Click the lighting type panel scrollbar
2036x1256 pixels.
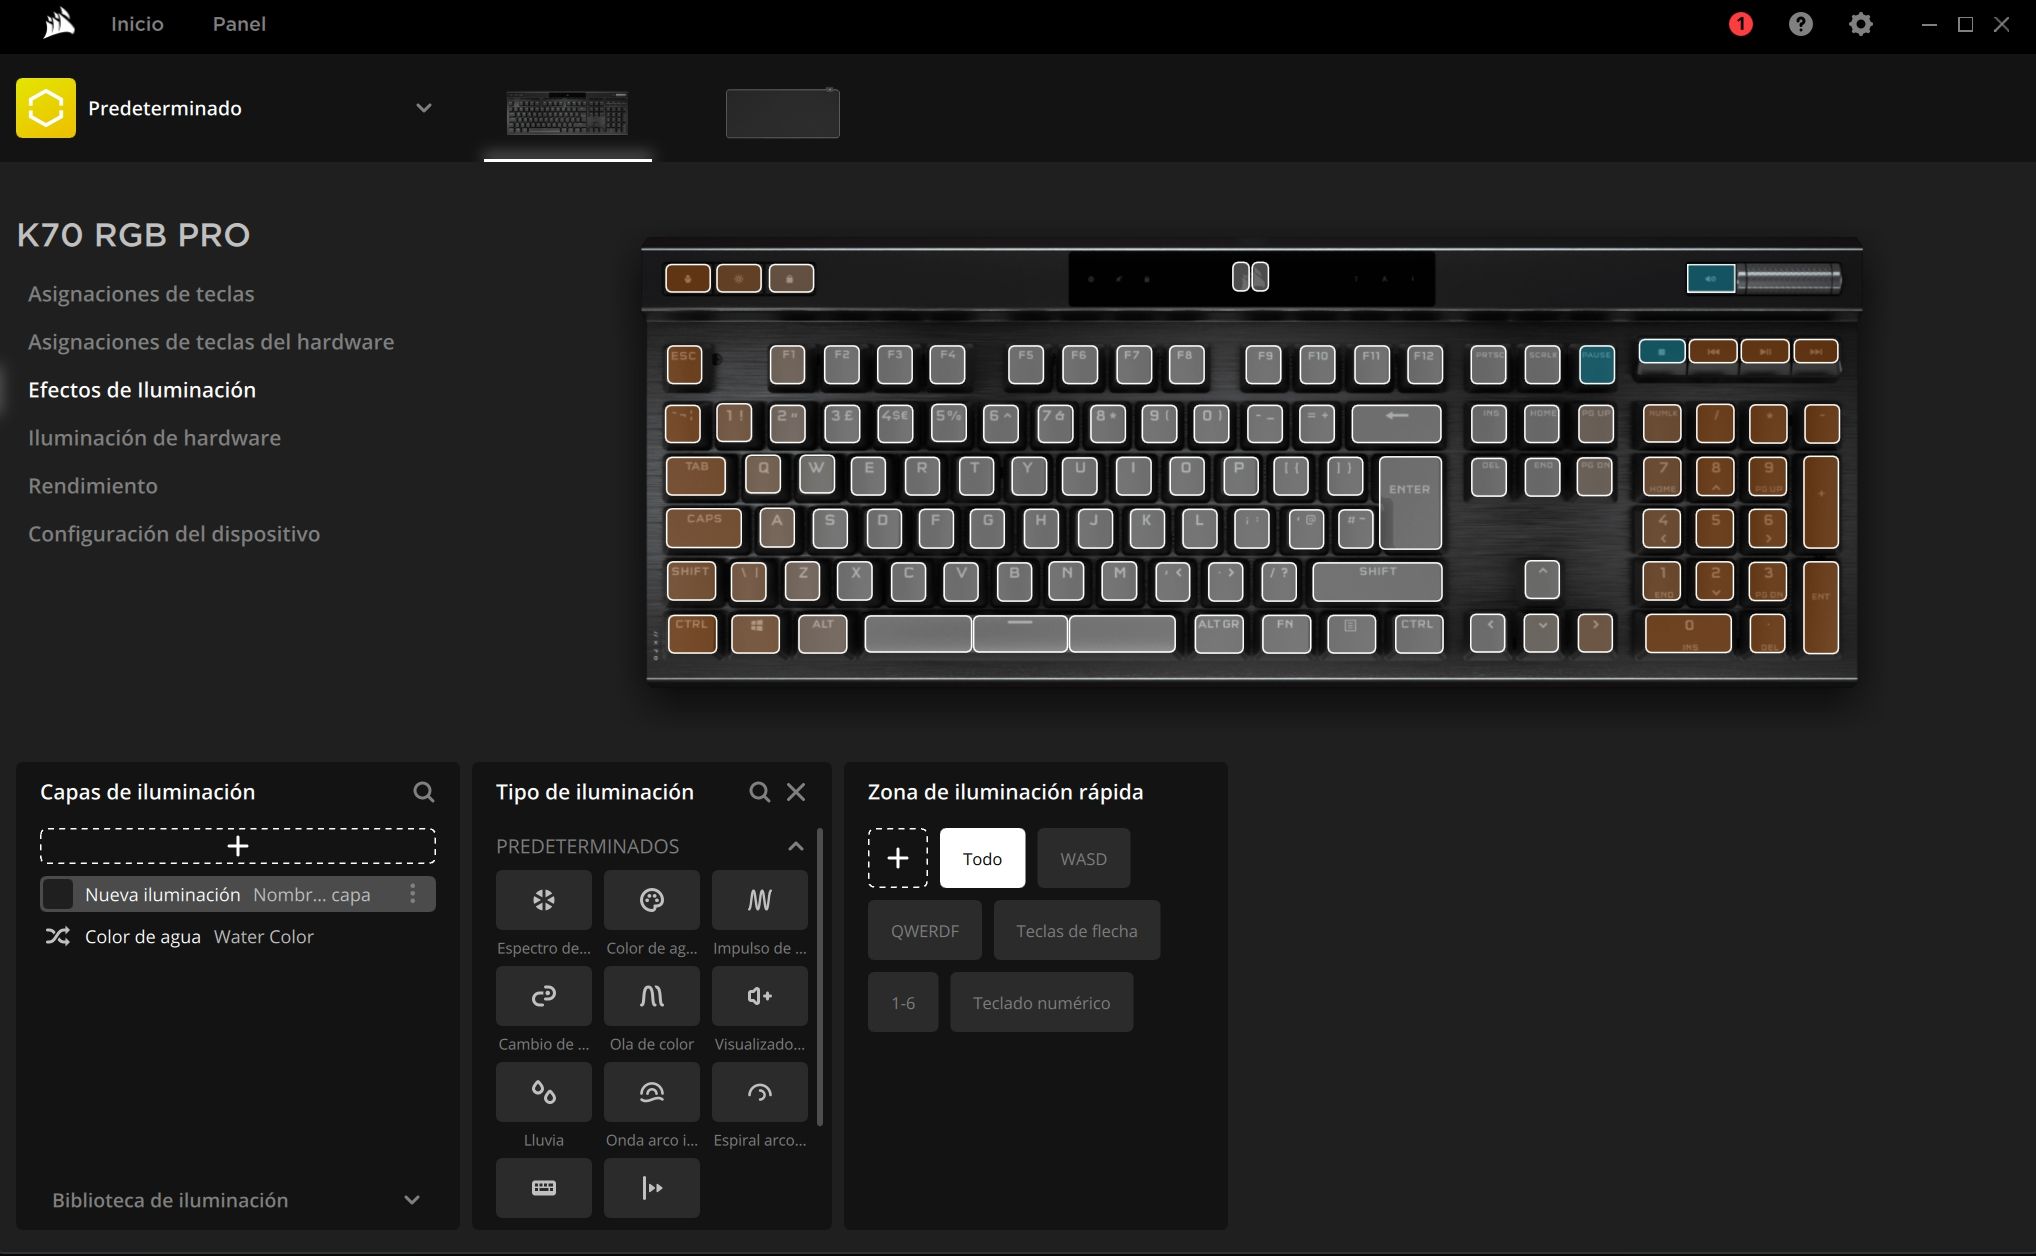tap(820, 976)
